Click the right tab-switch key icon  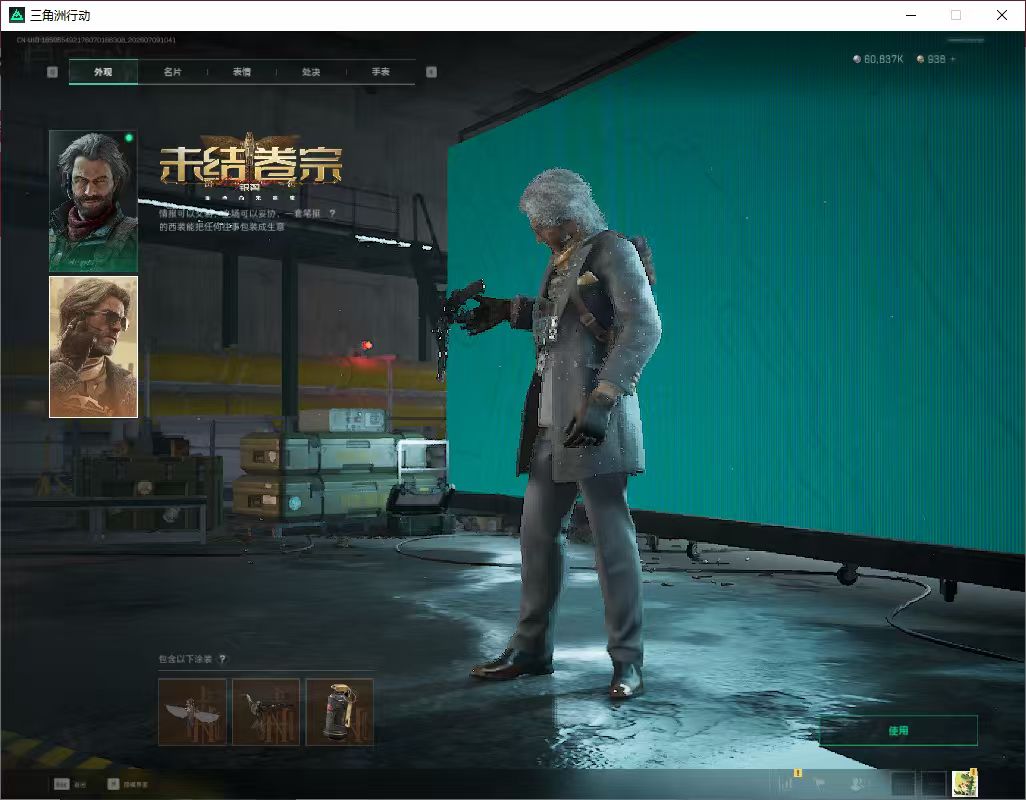tap(431, 72)
